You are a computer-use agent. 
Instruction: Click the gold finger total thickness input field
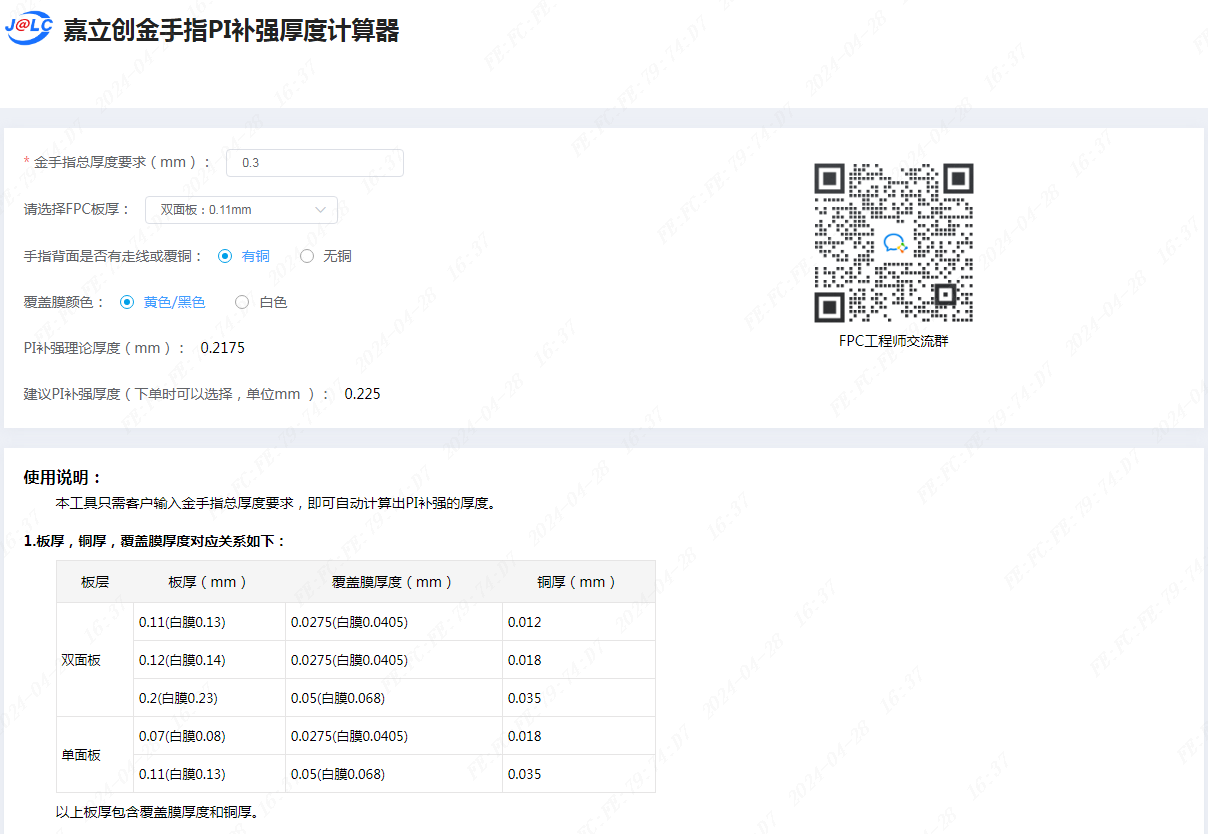(315, 162)
